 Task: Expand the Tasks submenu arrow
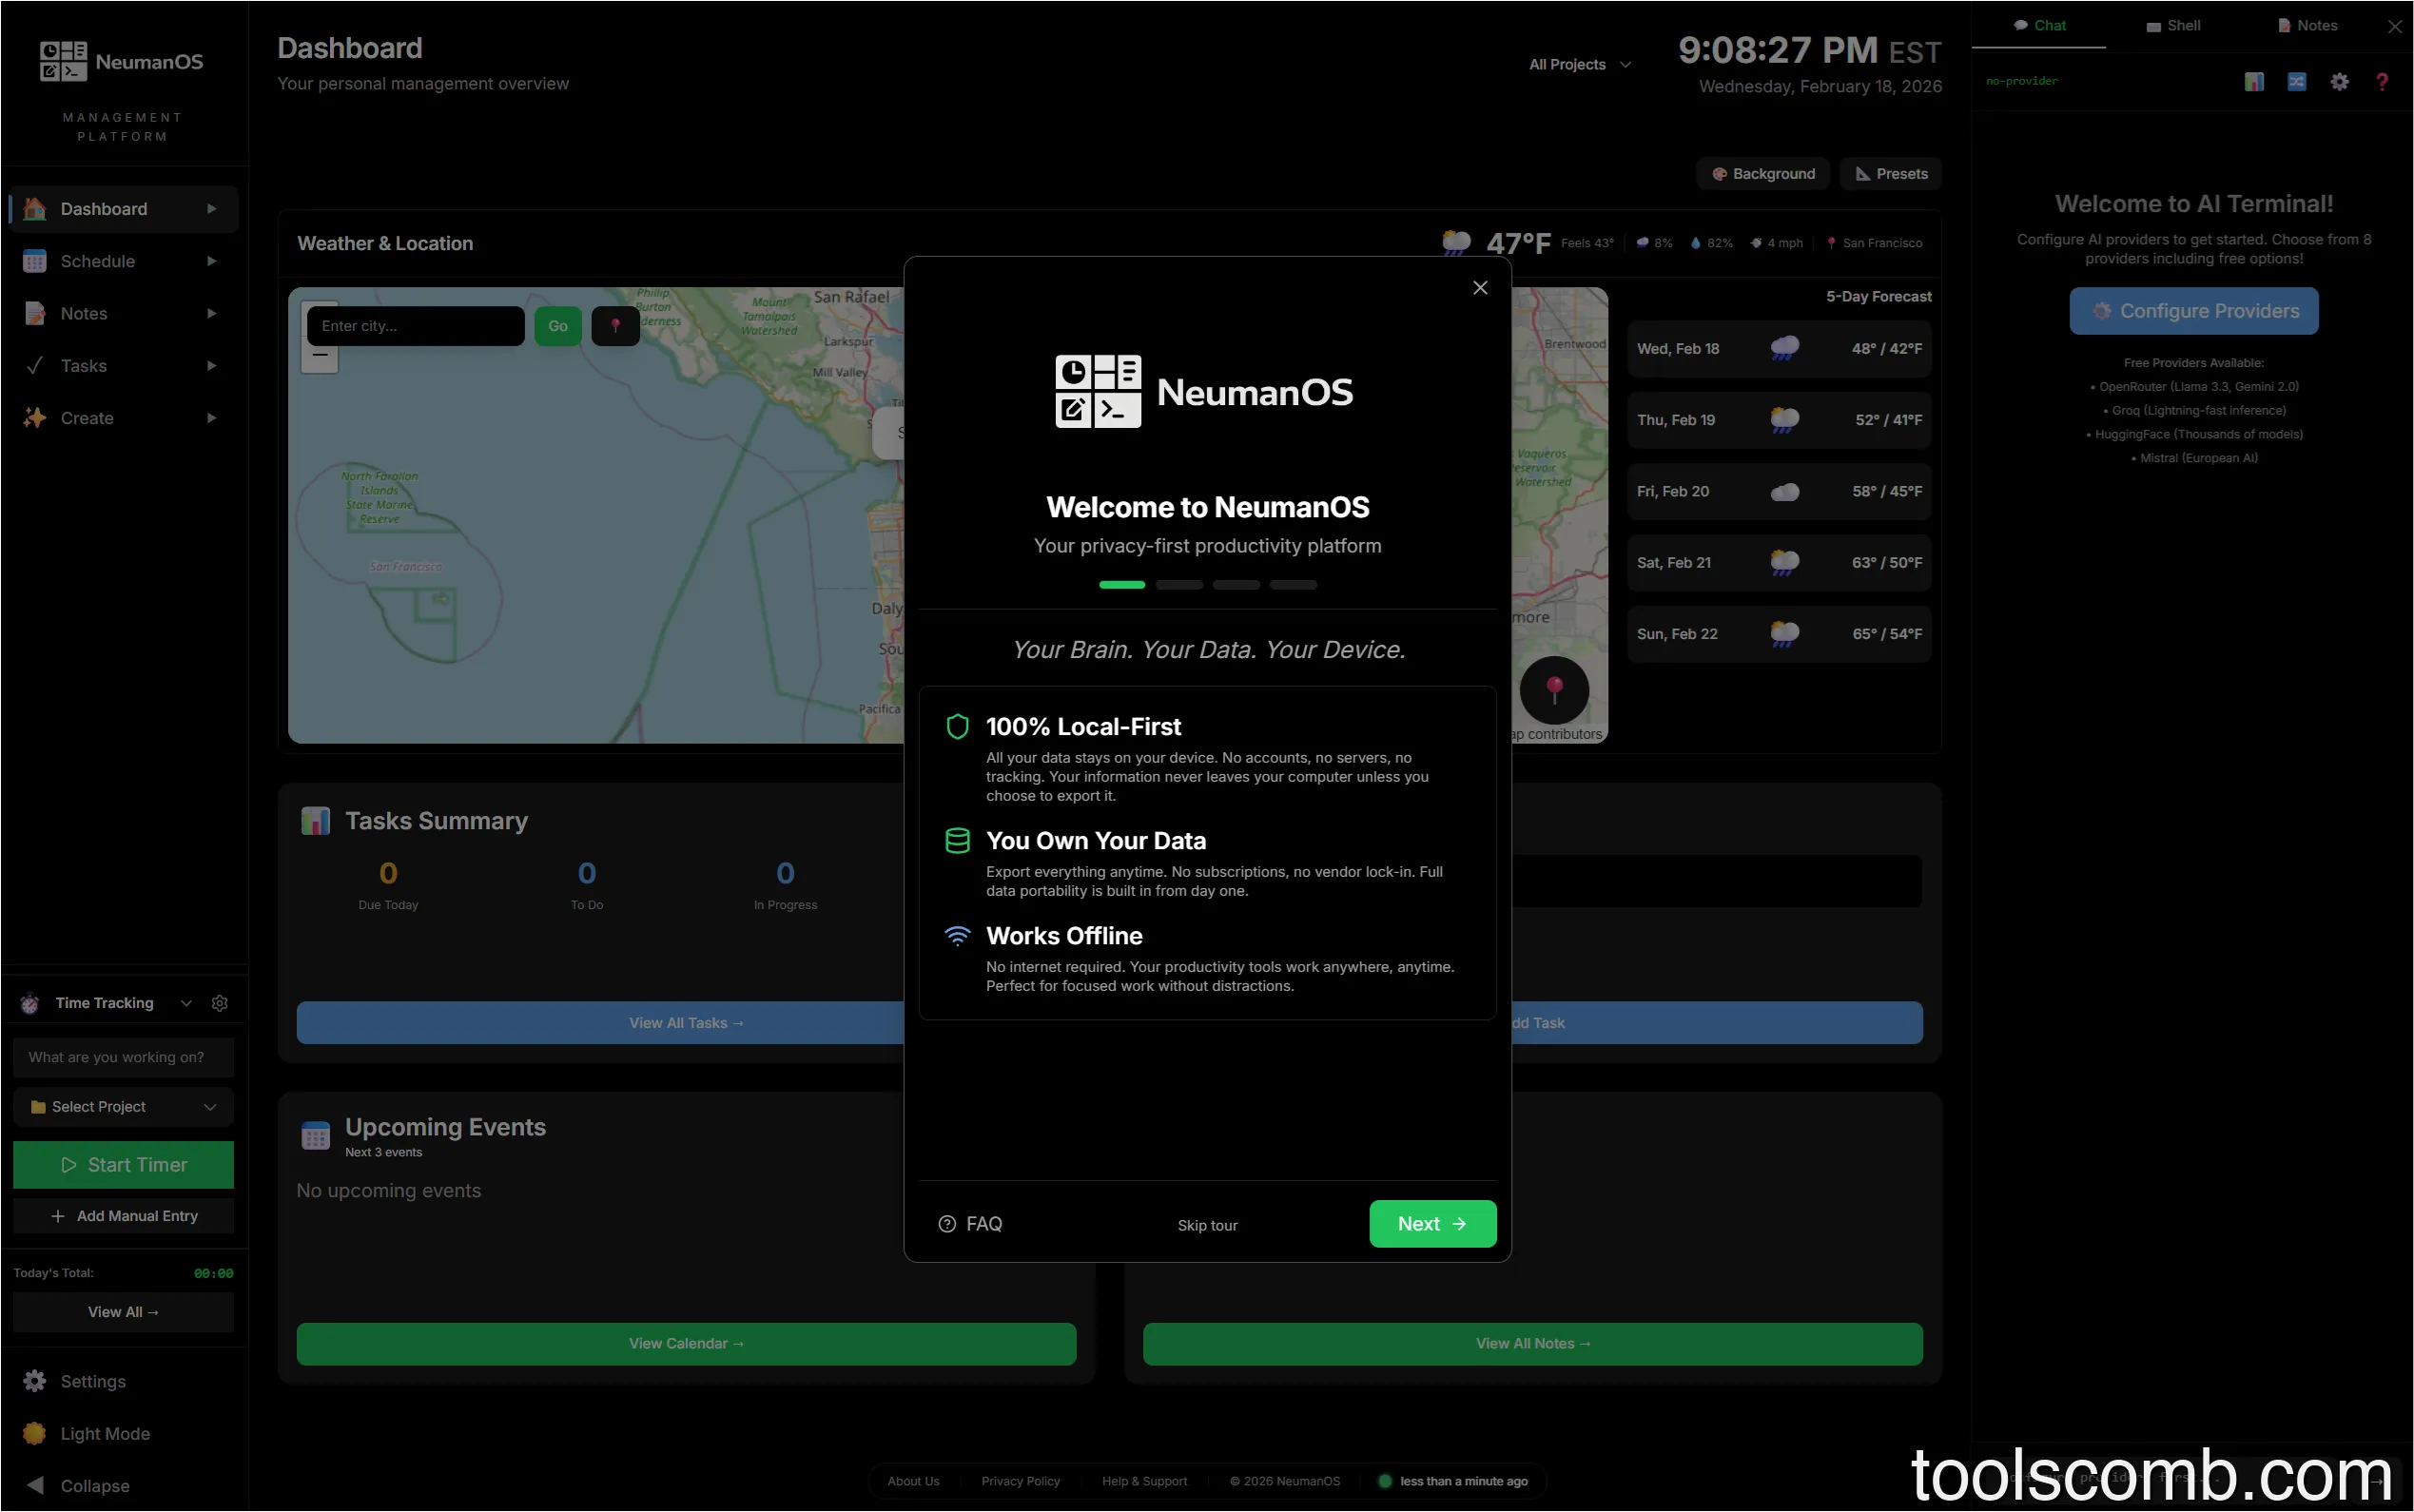coord(211,366)
